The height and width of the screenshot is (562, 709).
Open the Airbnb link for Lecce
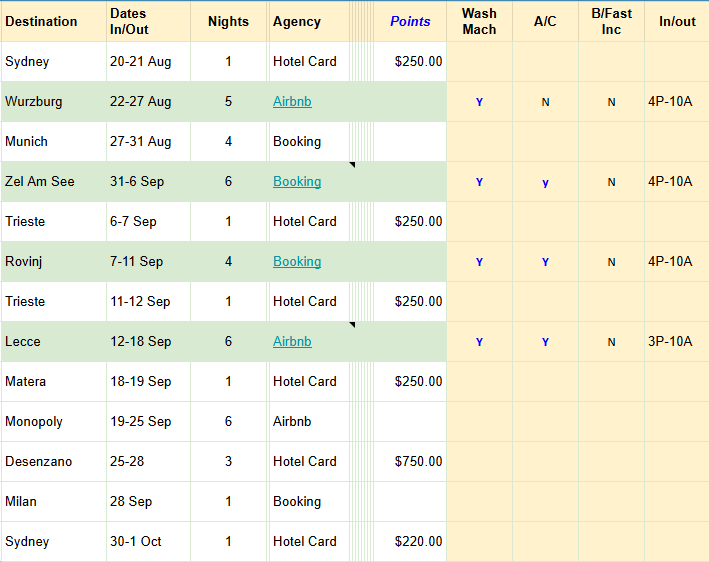click(x=292, y=341)
